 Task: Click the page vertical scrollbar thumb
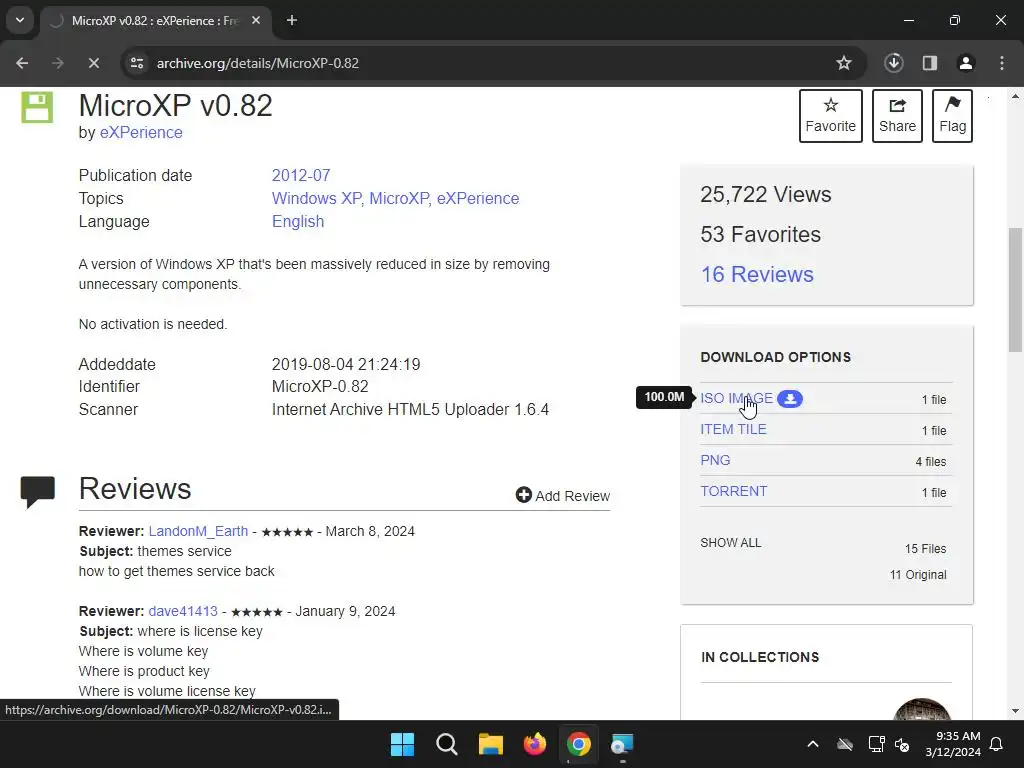click(1015, 290)
